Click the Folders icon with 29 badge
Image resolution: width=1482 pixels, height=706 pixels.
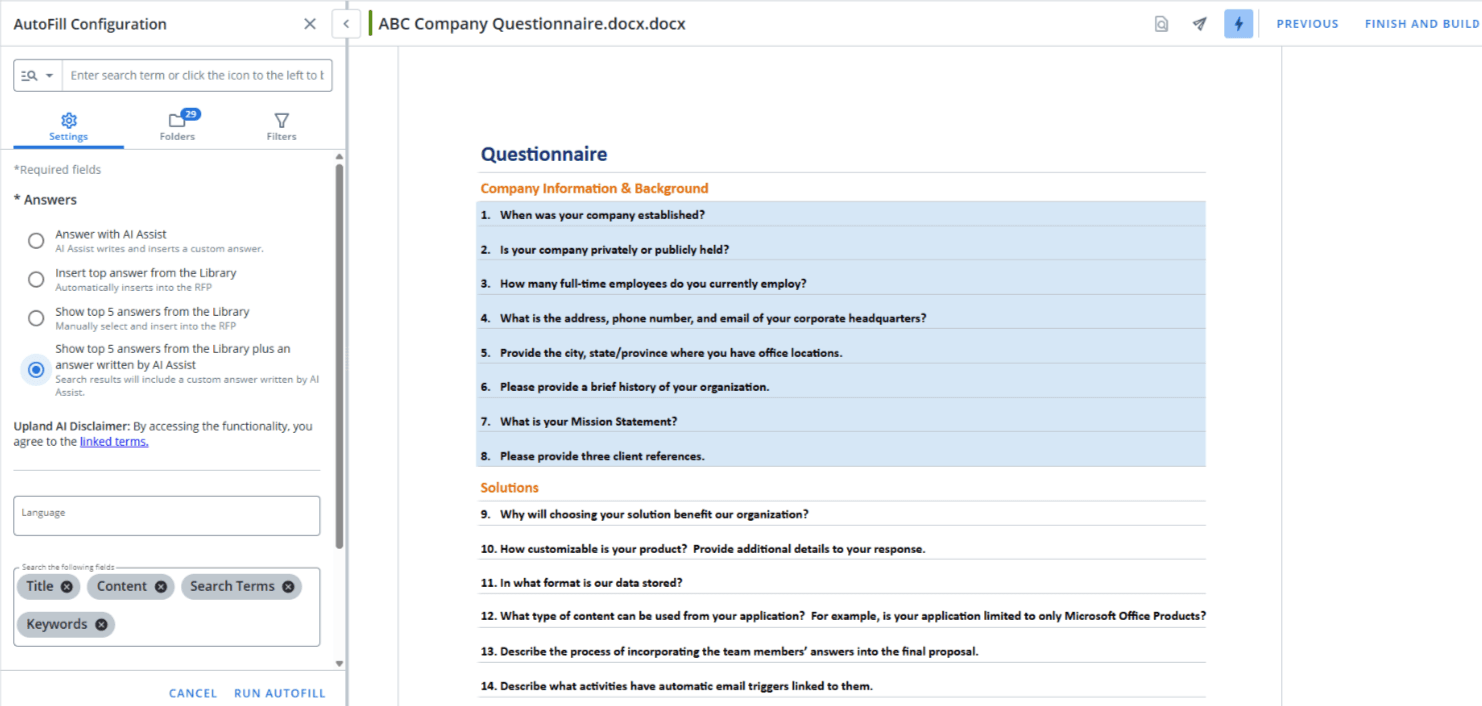(177, 118)
